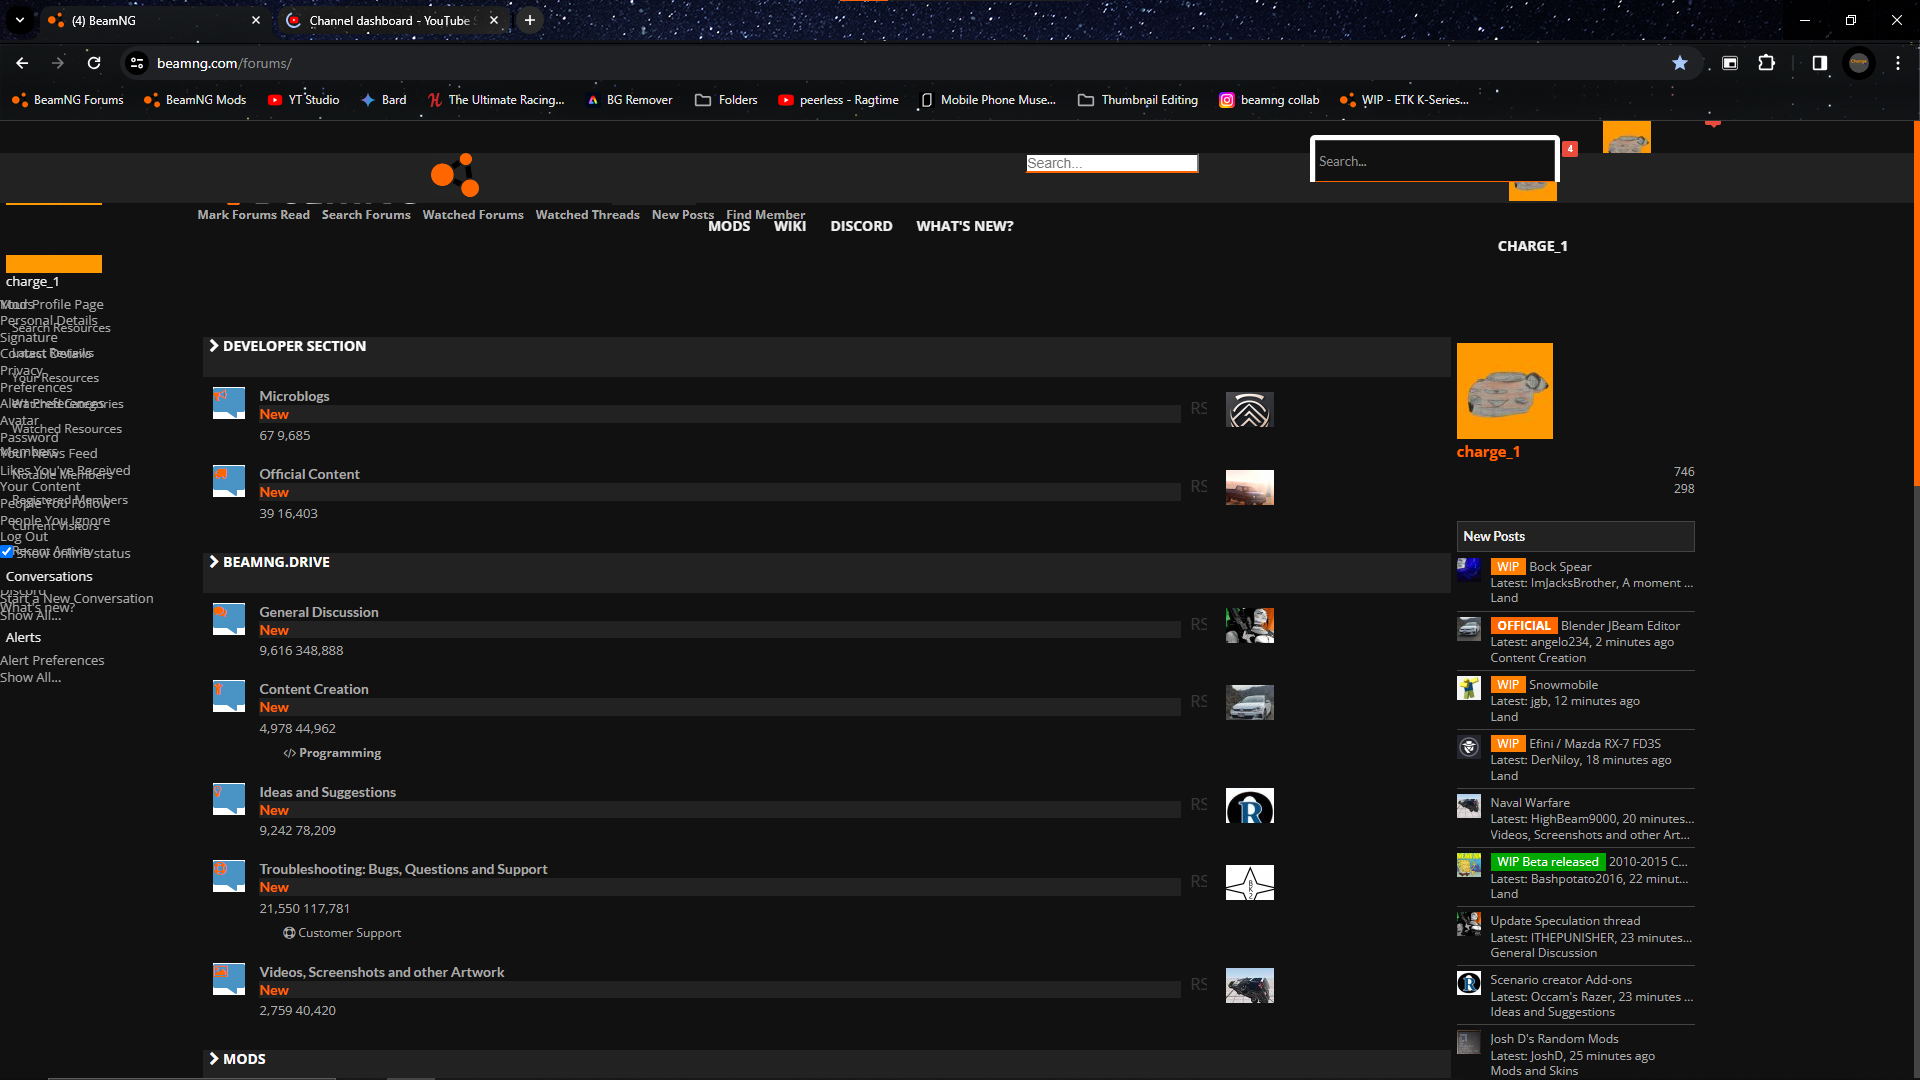Reload the page with refresh icon

pyautogui.click(x=94, y=63)
